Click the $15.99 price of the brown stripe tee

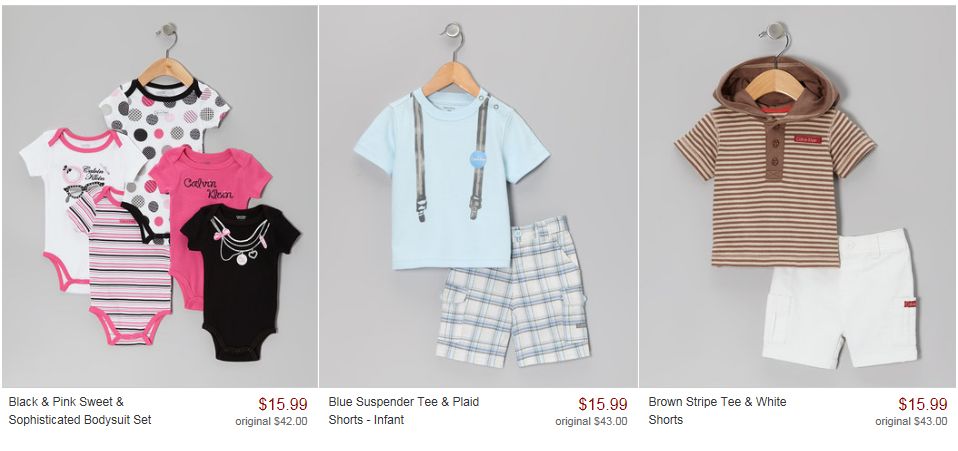pos(923,405)
